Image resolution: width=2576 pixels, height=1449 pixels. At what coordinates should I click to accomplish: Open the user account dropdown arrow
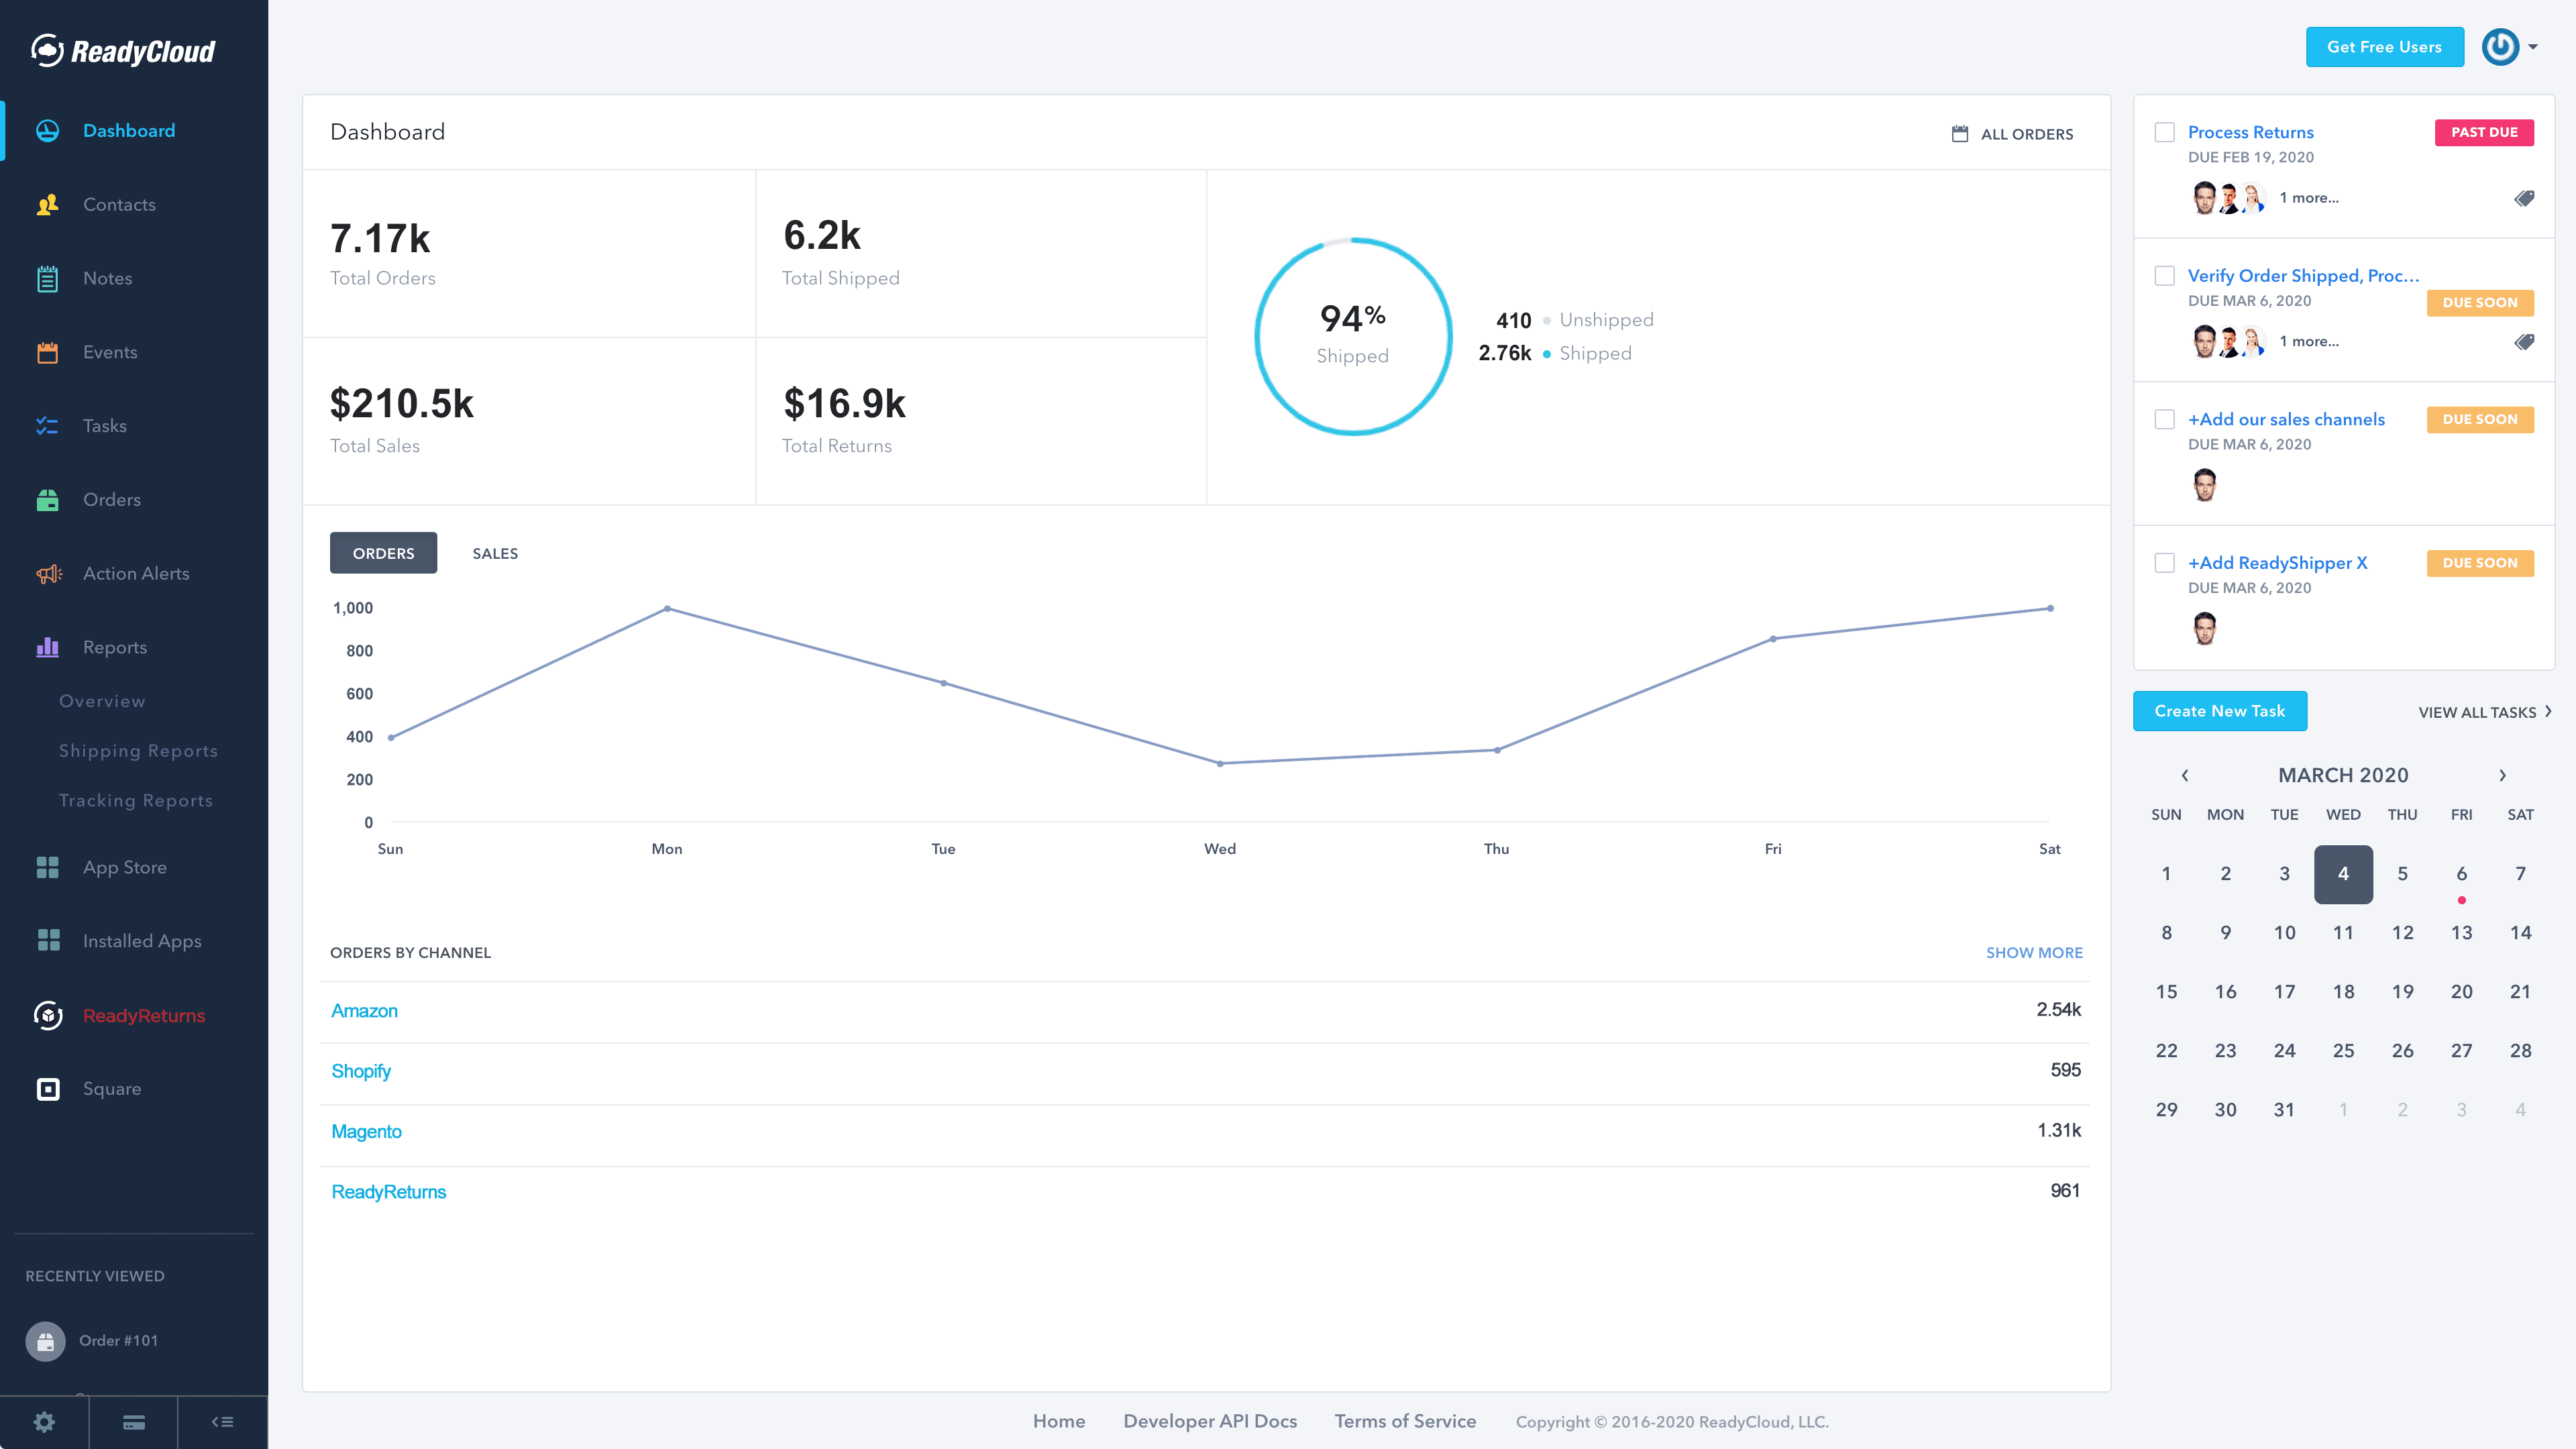tap(2533, 47)
